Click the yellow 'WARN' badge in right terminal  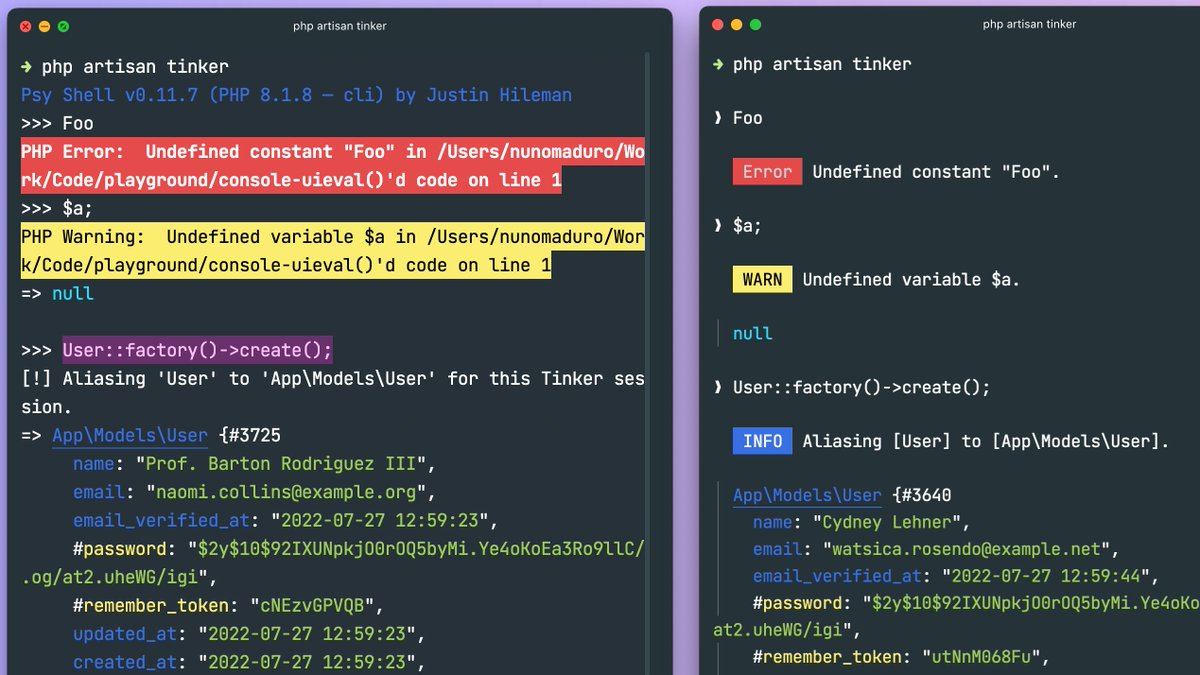762,280
